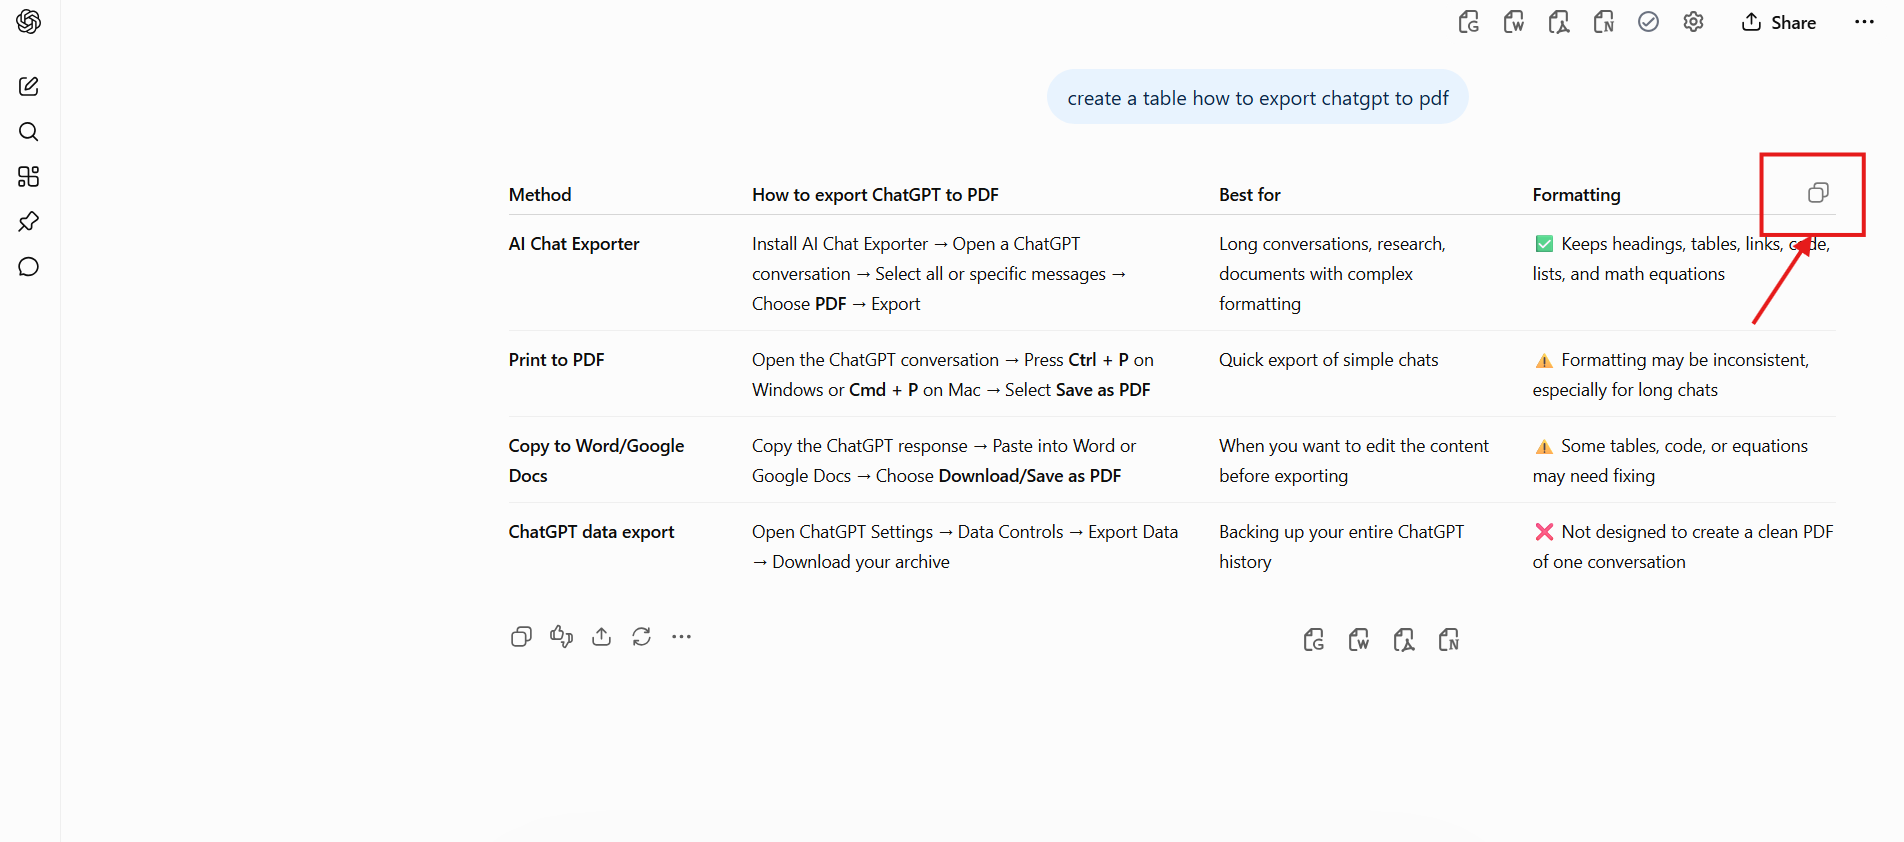1904x842 pixels.
Task: Export response to Notion below table
Action: point(1449,640)
